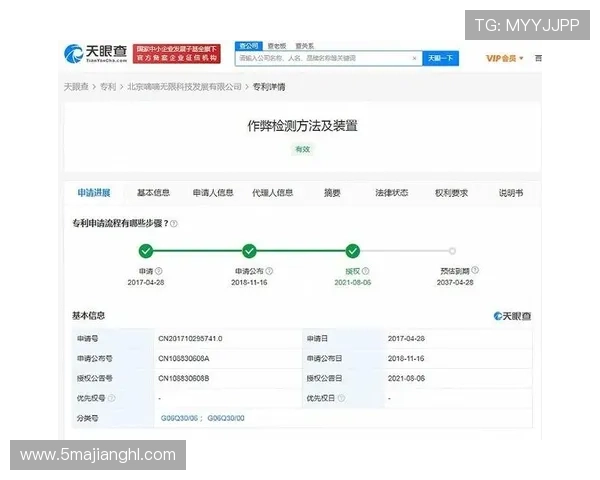Click the help icon next to 预估到期 step
This screenshot has height=480, width=600.
point(475,270)
